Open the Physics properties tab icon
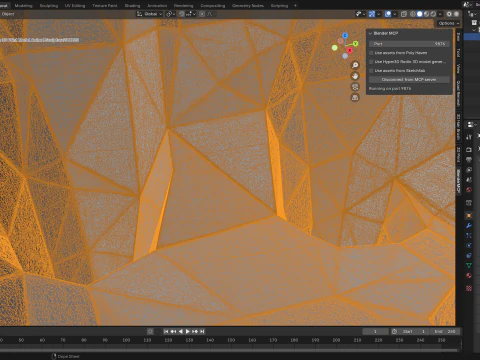Screen dimensions: 480x360 coord(469,245)
